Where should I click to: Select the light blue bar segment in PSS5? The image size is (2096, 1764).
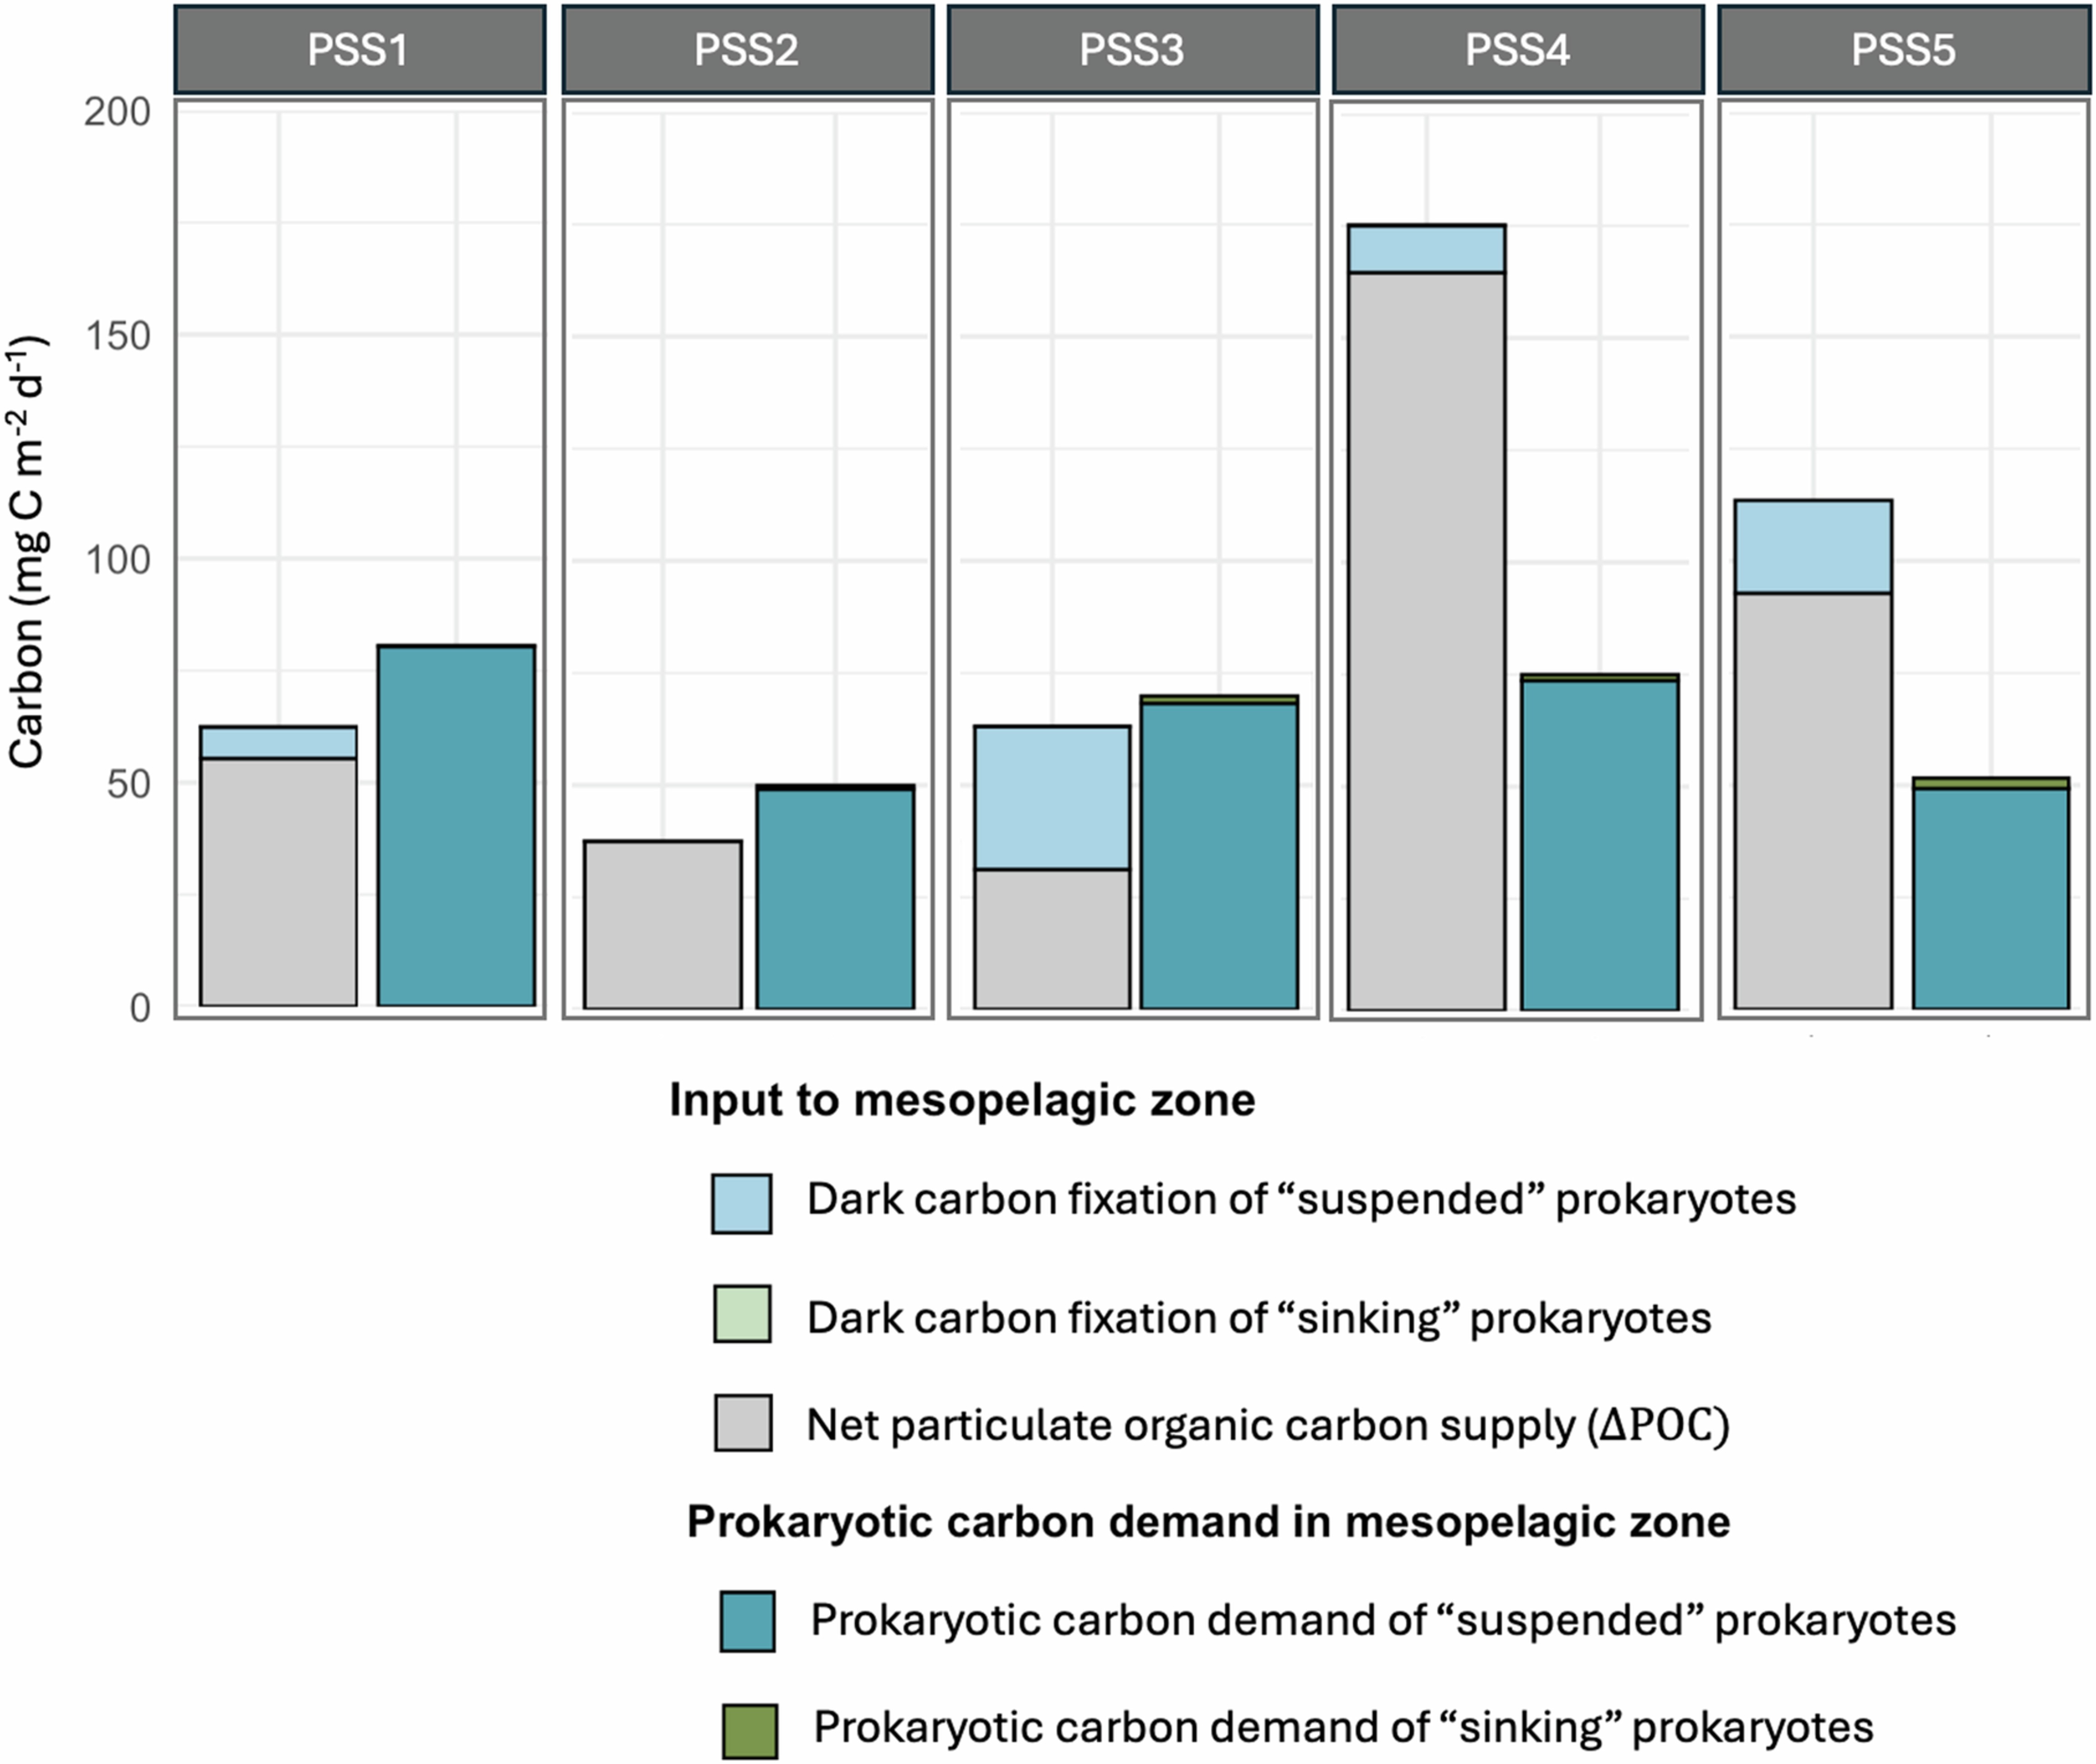1812,546
